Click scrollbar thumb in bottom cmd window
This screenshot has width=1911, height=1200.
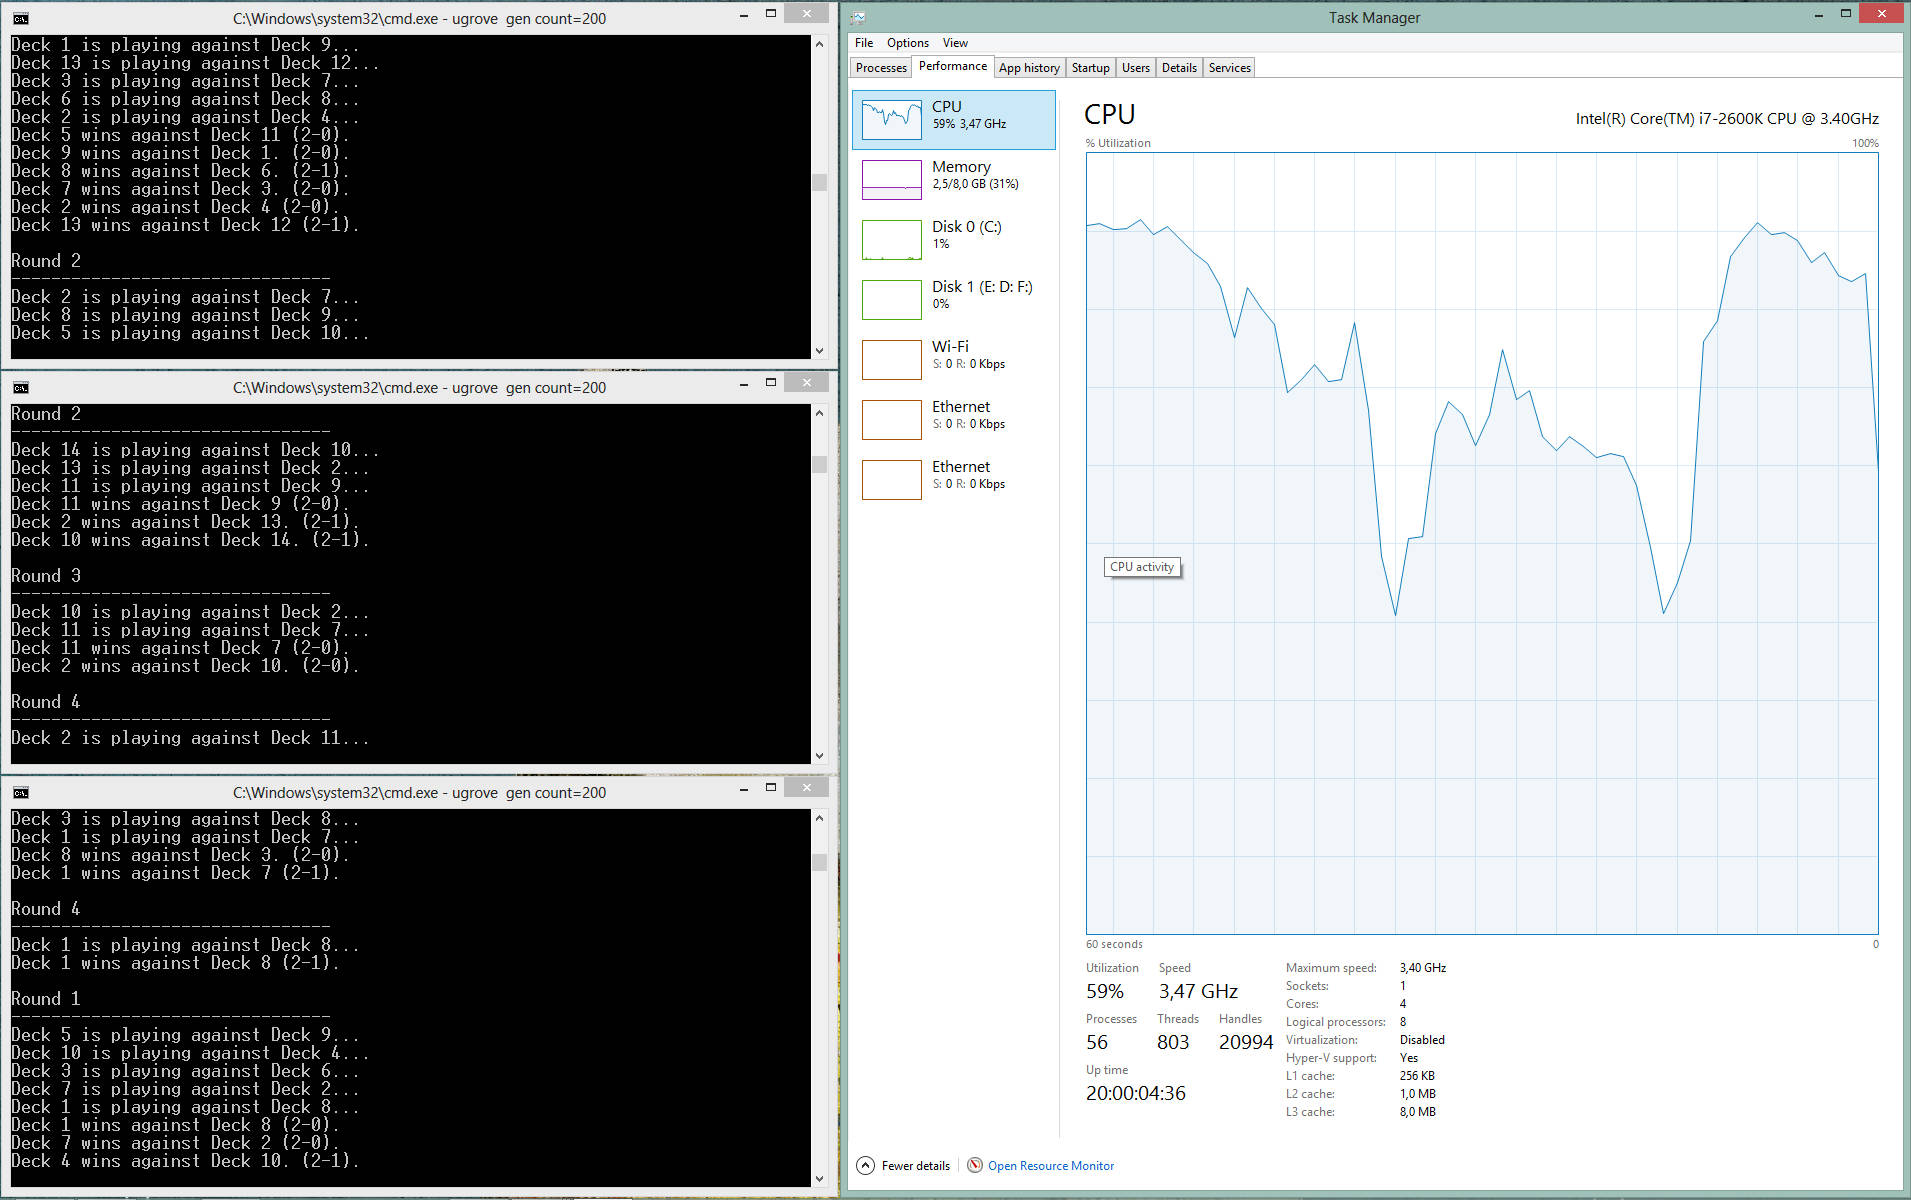pos(819,862)
